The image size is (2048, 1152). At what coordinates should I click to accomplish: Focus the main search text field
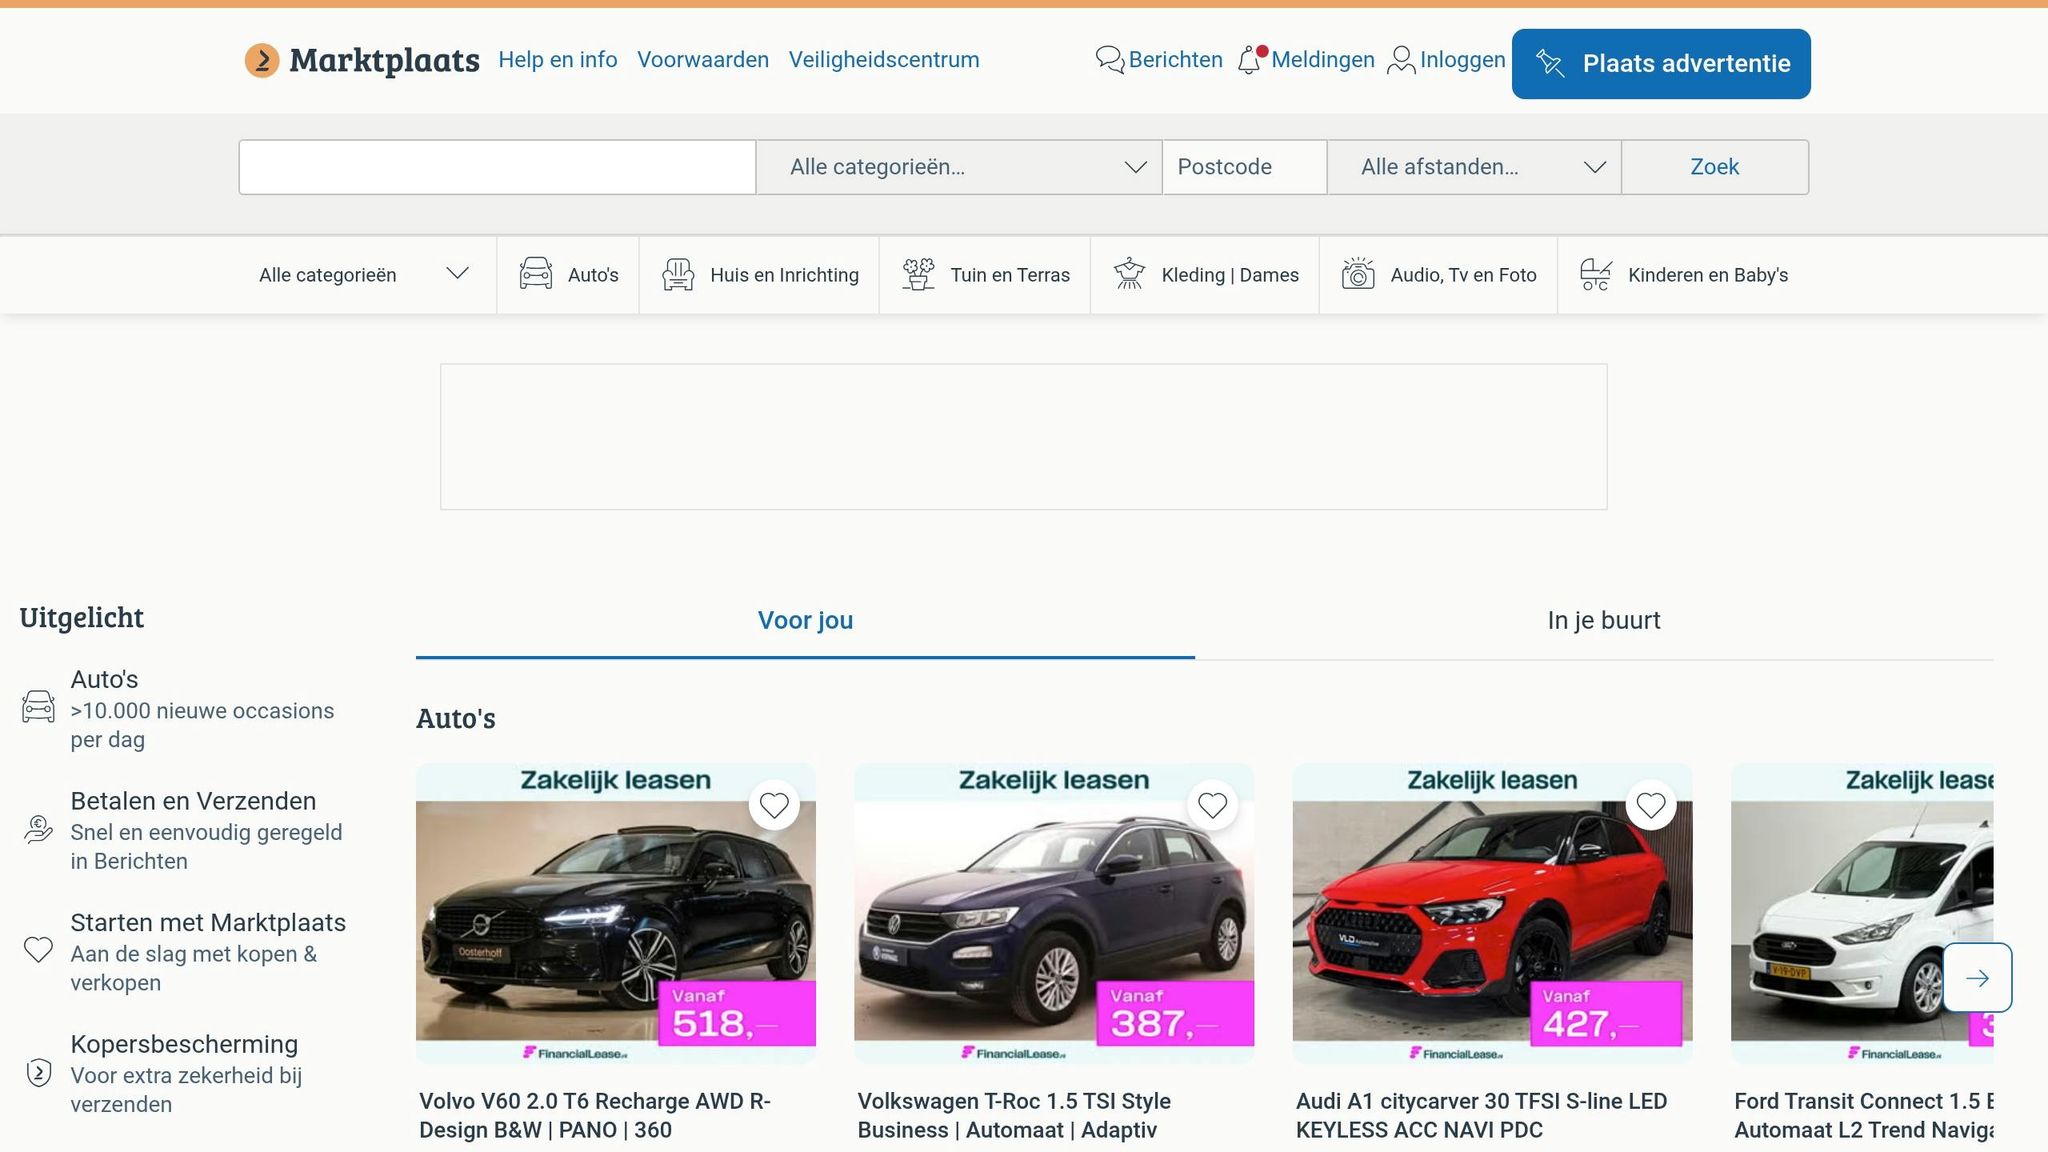pos(497,167)
